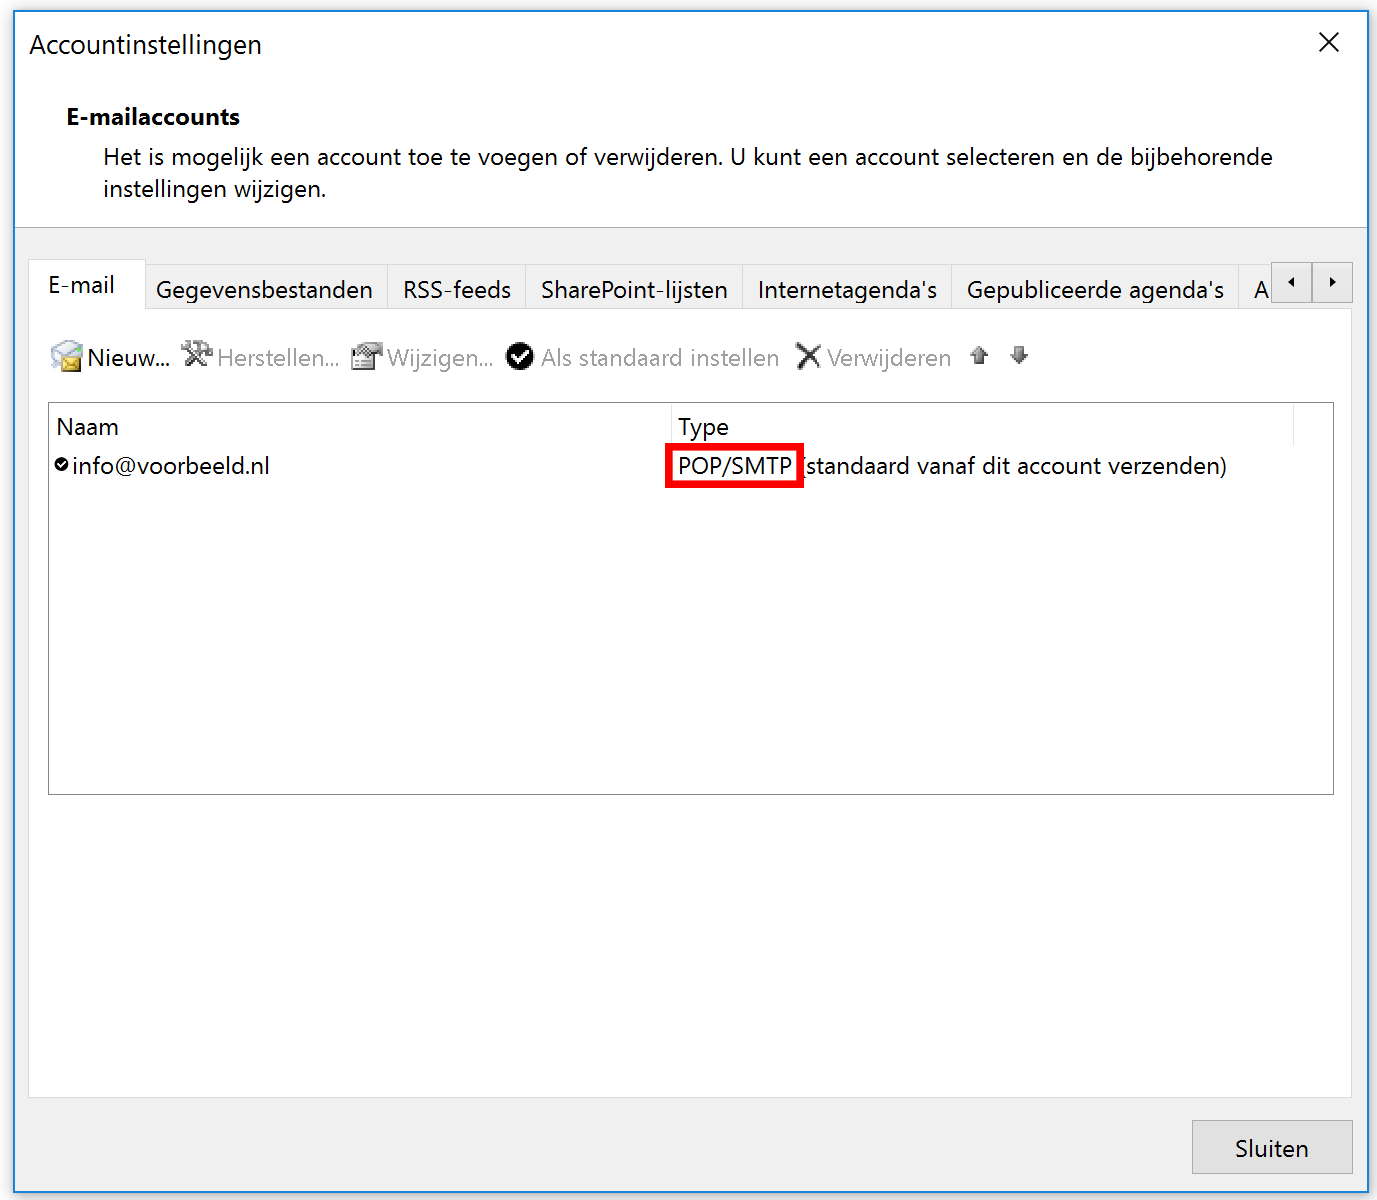
Task: Click the Verwijderen X icon
Action: (808, 356)
